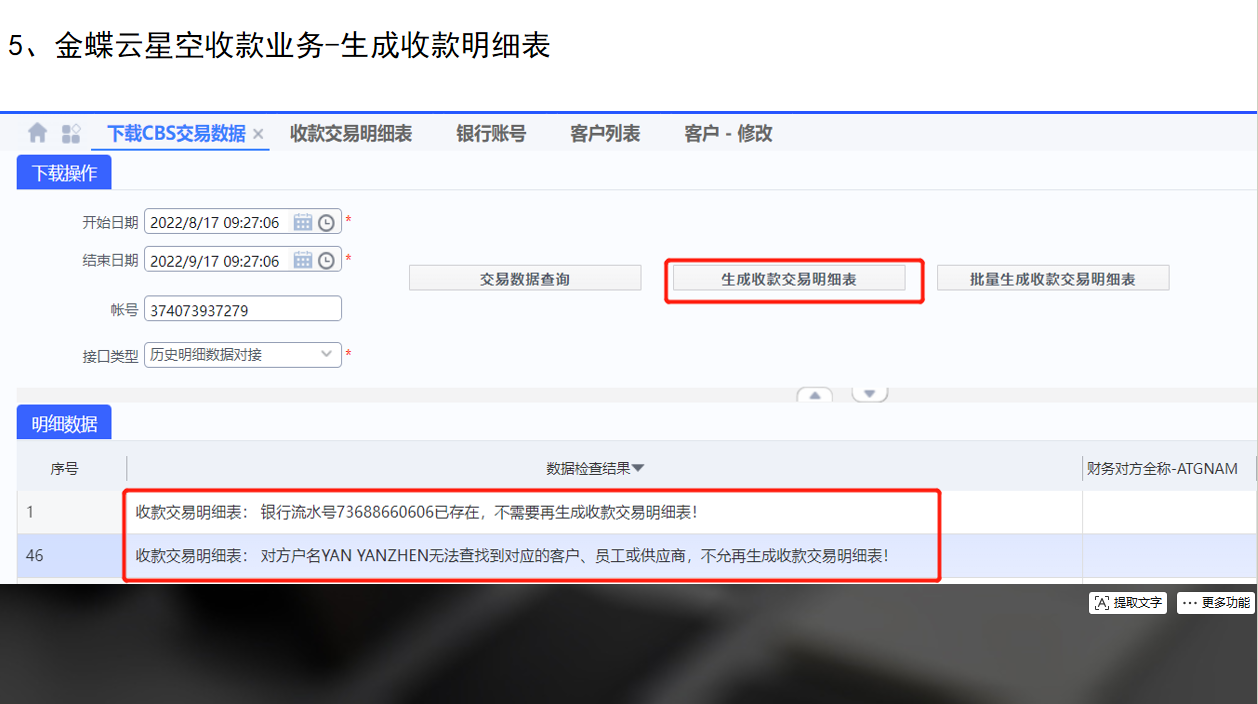
Task: Open the 更多功能 menu
Action: tap(1215, 603)
